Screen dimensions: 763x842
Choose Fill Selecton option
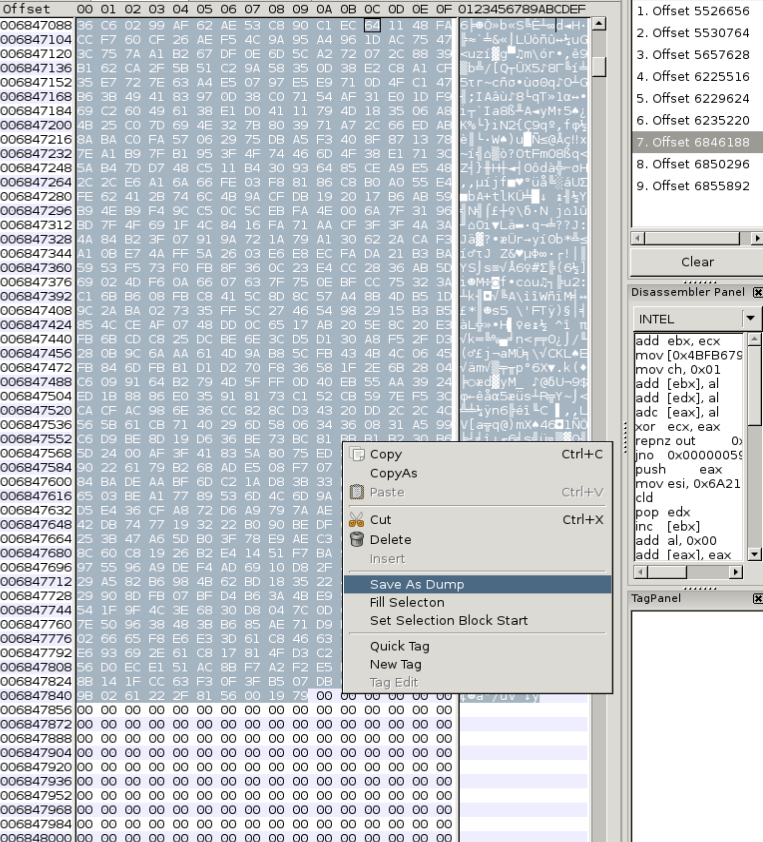pos(407,603)
